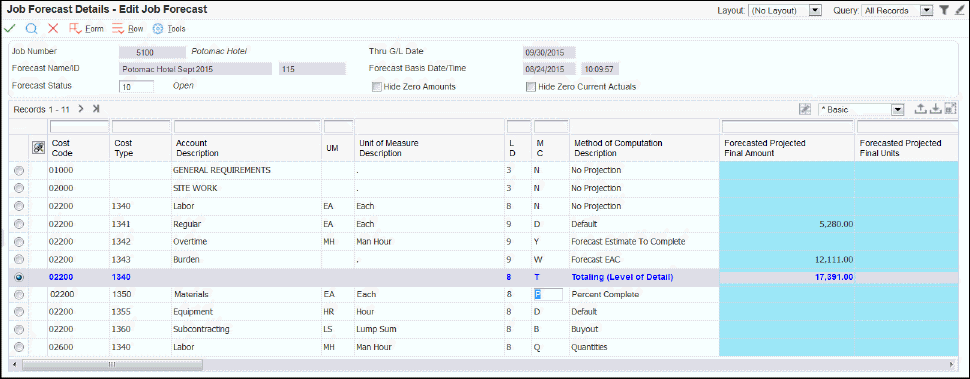Select the 02200 1340 Labor row radio
Image resolution: width=970 pixels, height=379 pixels.
(19, 206)
